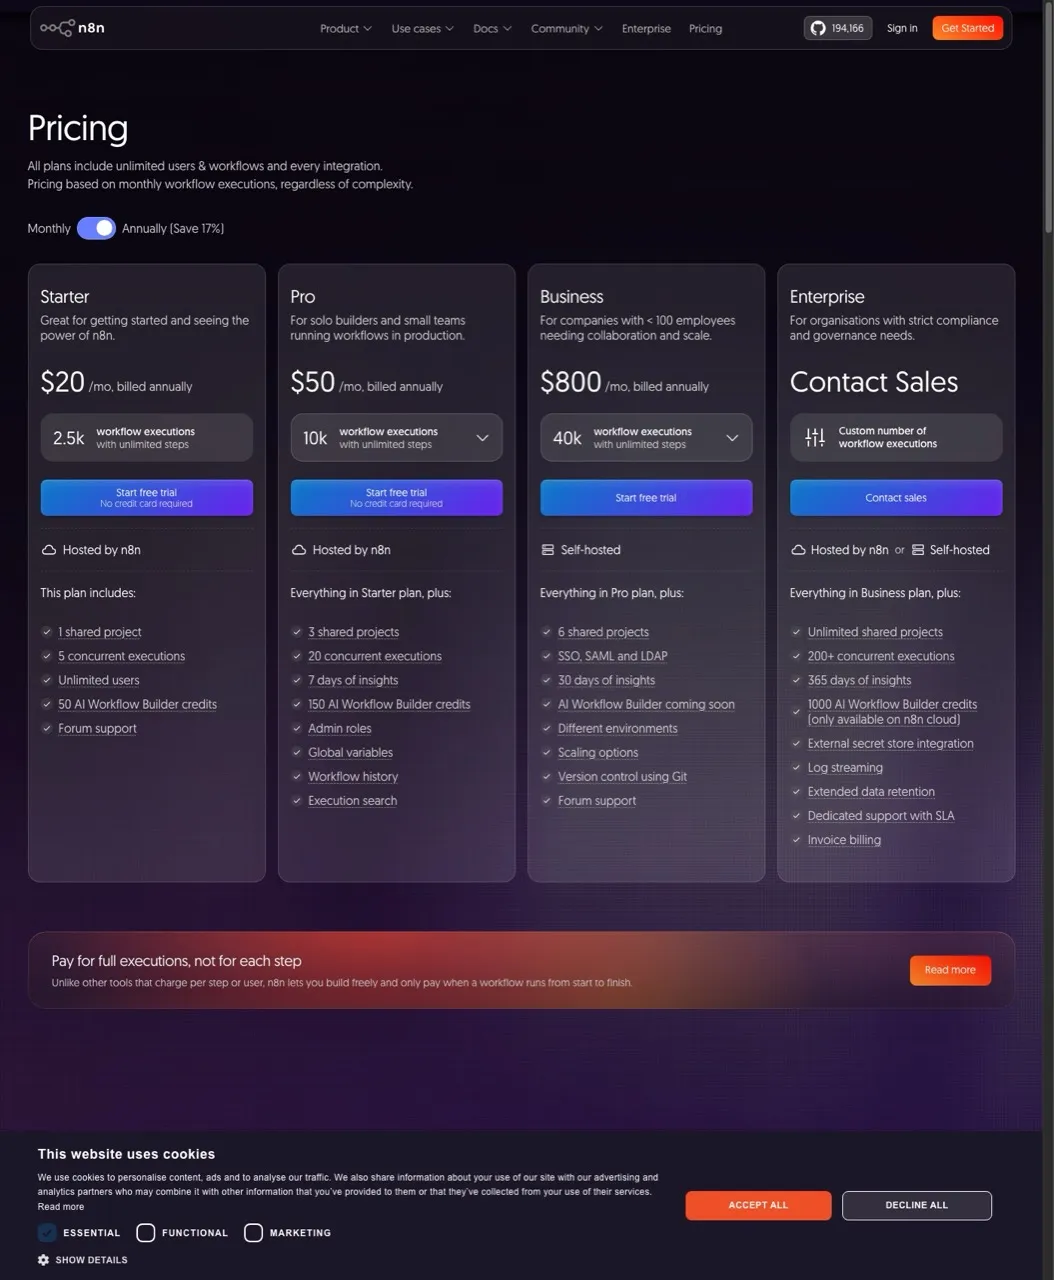Click the server icon next to Business Self-hosted

pos(547,550)
